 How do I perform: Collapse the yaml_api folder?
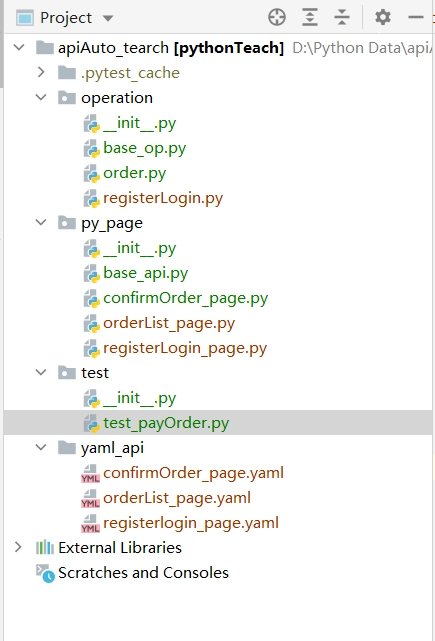pyautogui.click(x=41, y=448)
